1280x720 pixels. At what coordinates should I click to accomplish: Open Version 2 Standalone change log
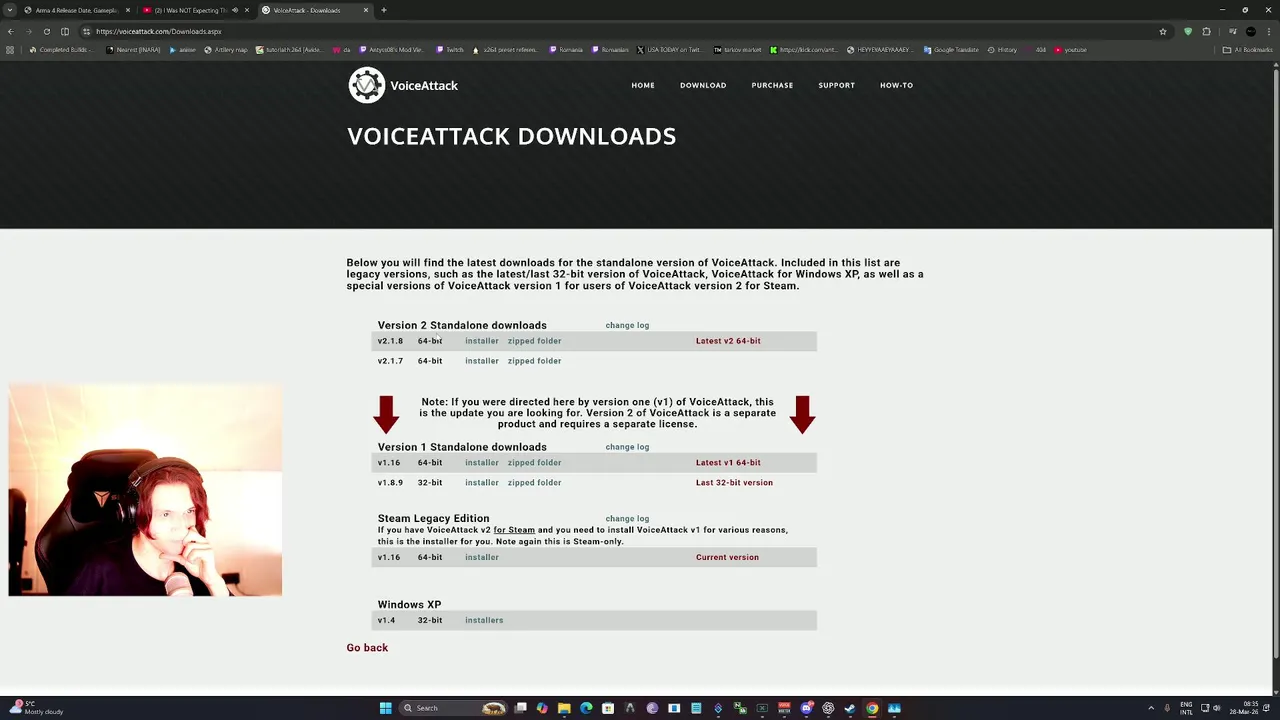click(x=627, y=325)
